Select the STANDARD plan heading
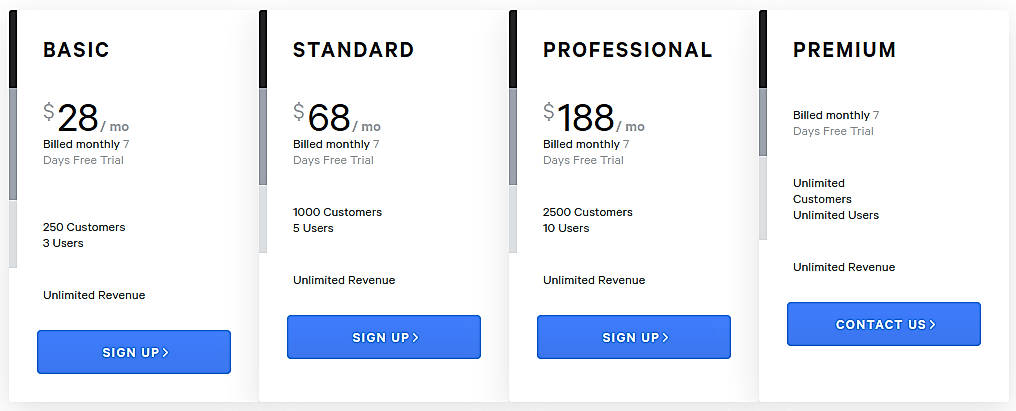Viewport: 1016px width, 411px height. [x=353, y=50]
